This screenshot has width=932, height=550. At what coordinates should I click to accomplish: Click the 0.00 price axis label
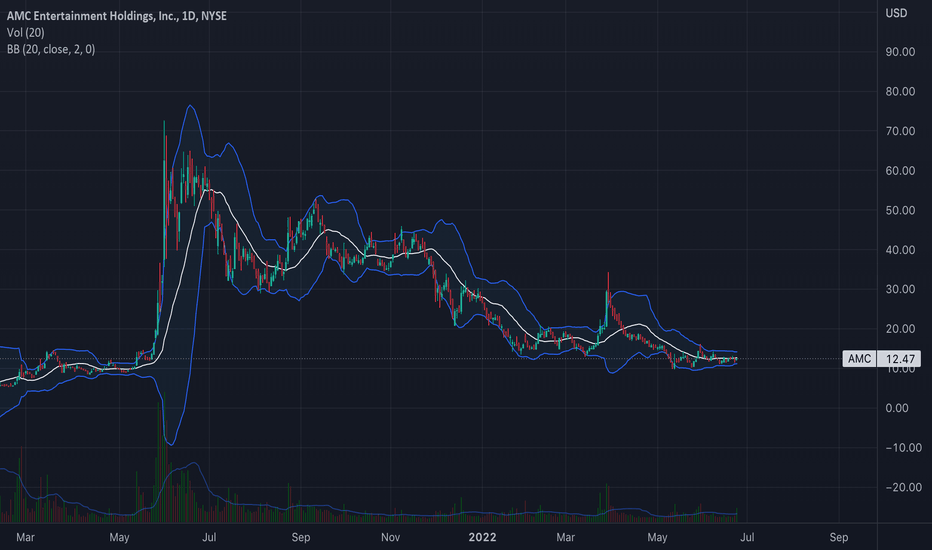[x=897, y=408]
